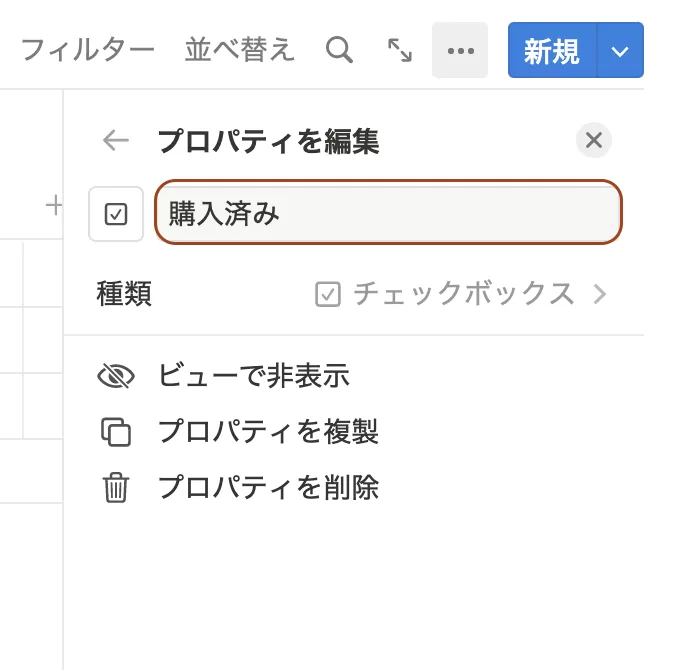
Task: Close the プロパティを編集 panel
Action: pyautogui.click(x=594, y=140)
